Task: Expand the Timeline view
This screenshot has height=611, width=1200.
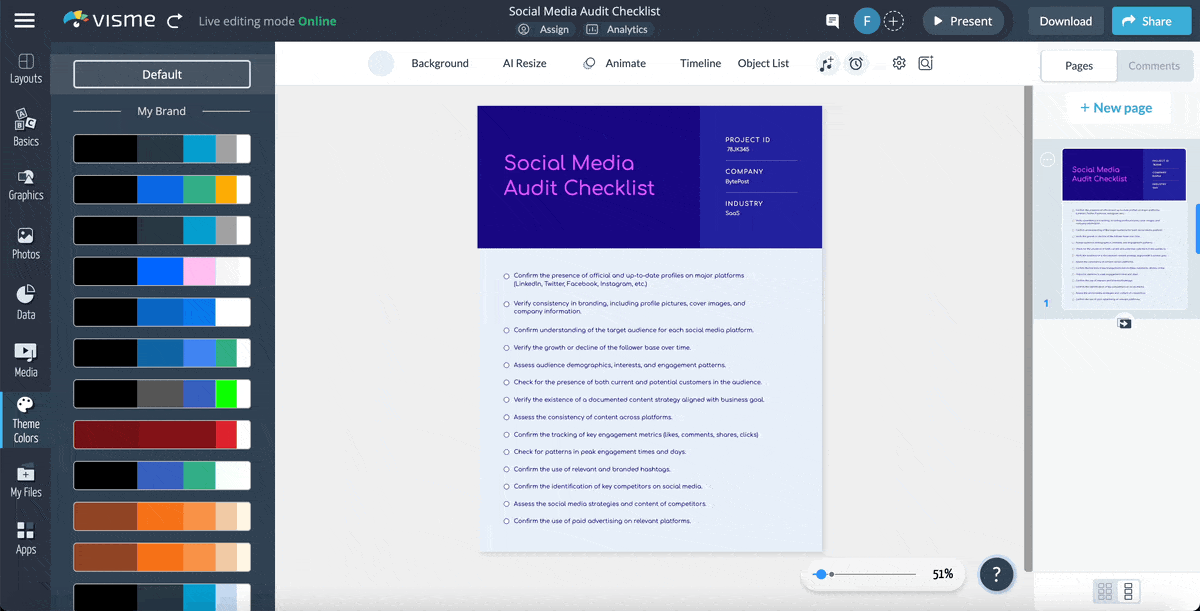Action: (x=700, y=63)
